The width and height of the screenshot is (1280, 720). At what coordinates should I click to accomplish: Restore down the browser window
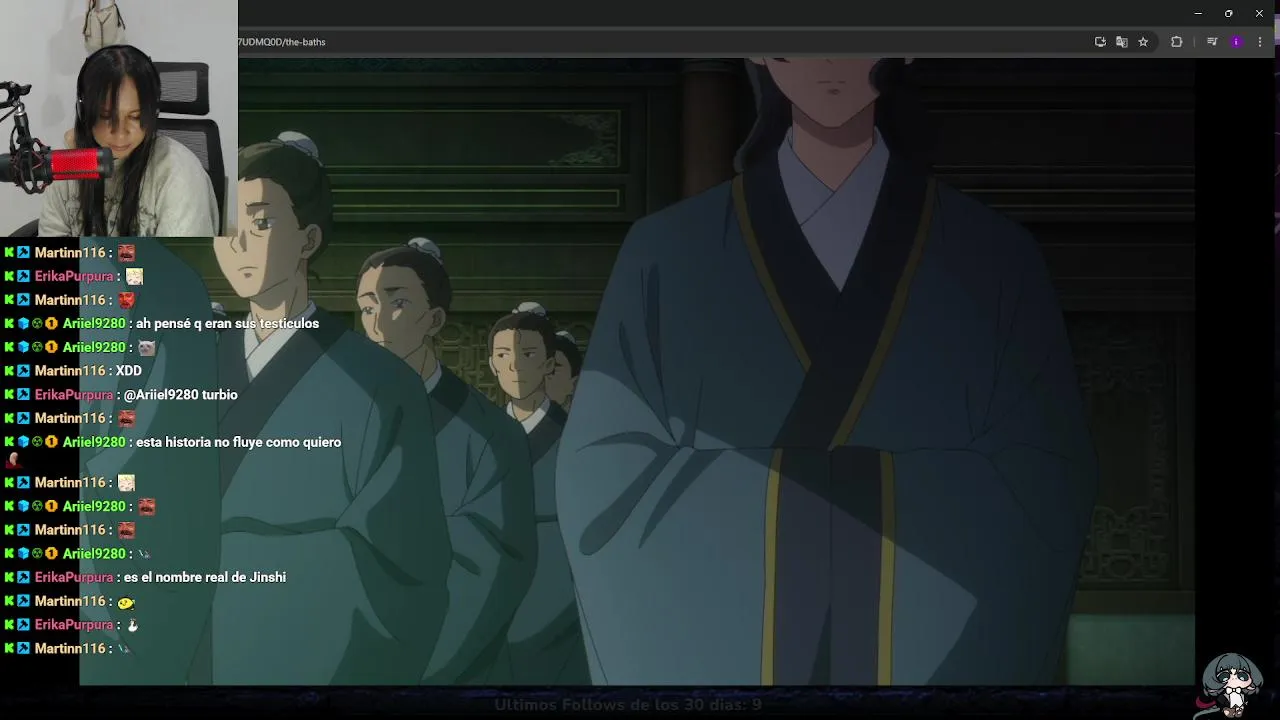click(1228, 13)
